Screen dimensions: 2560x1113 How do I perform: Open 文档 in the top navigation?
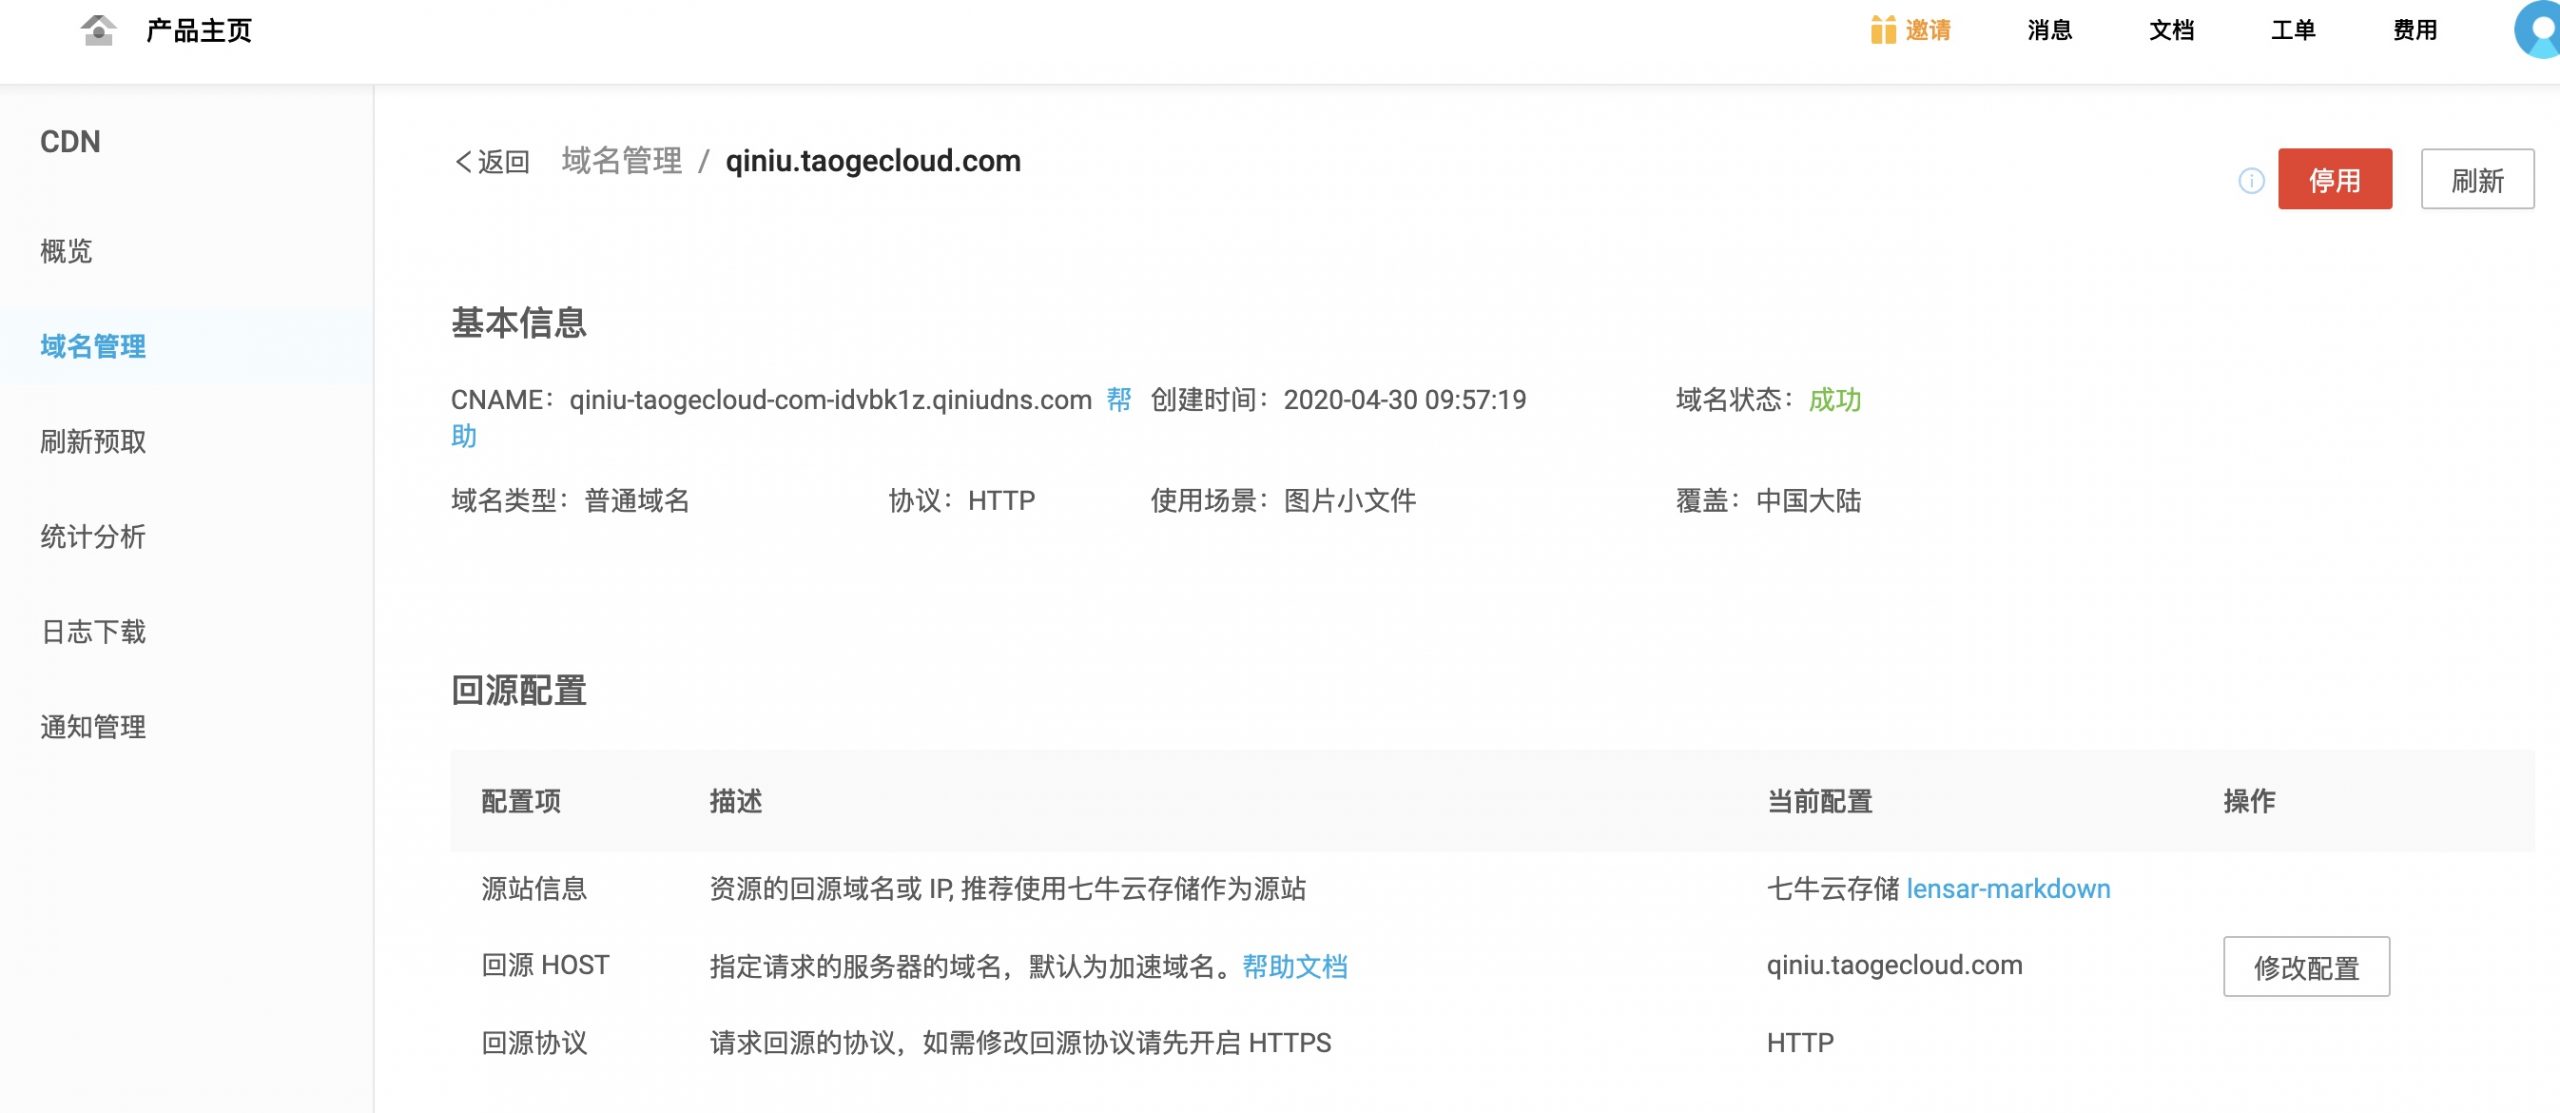[2171, 30]
